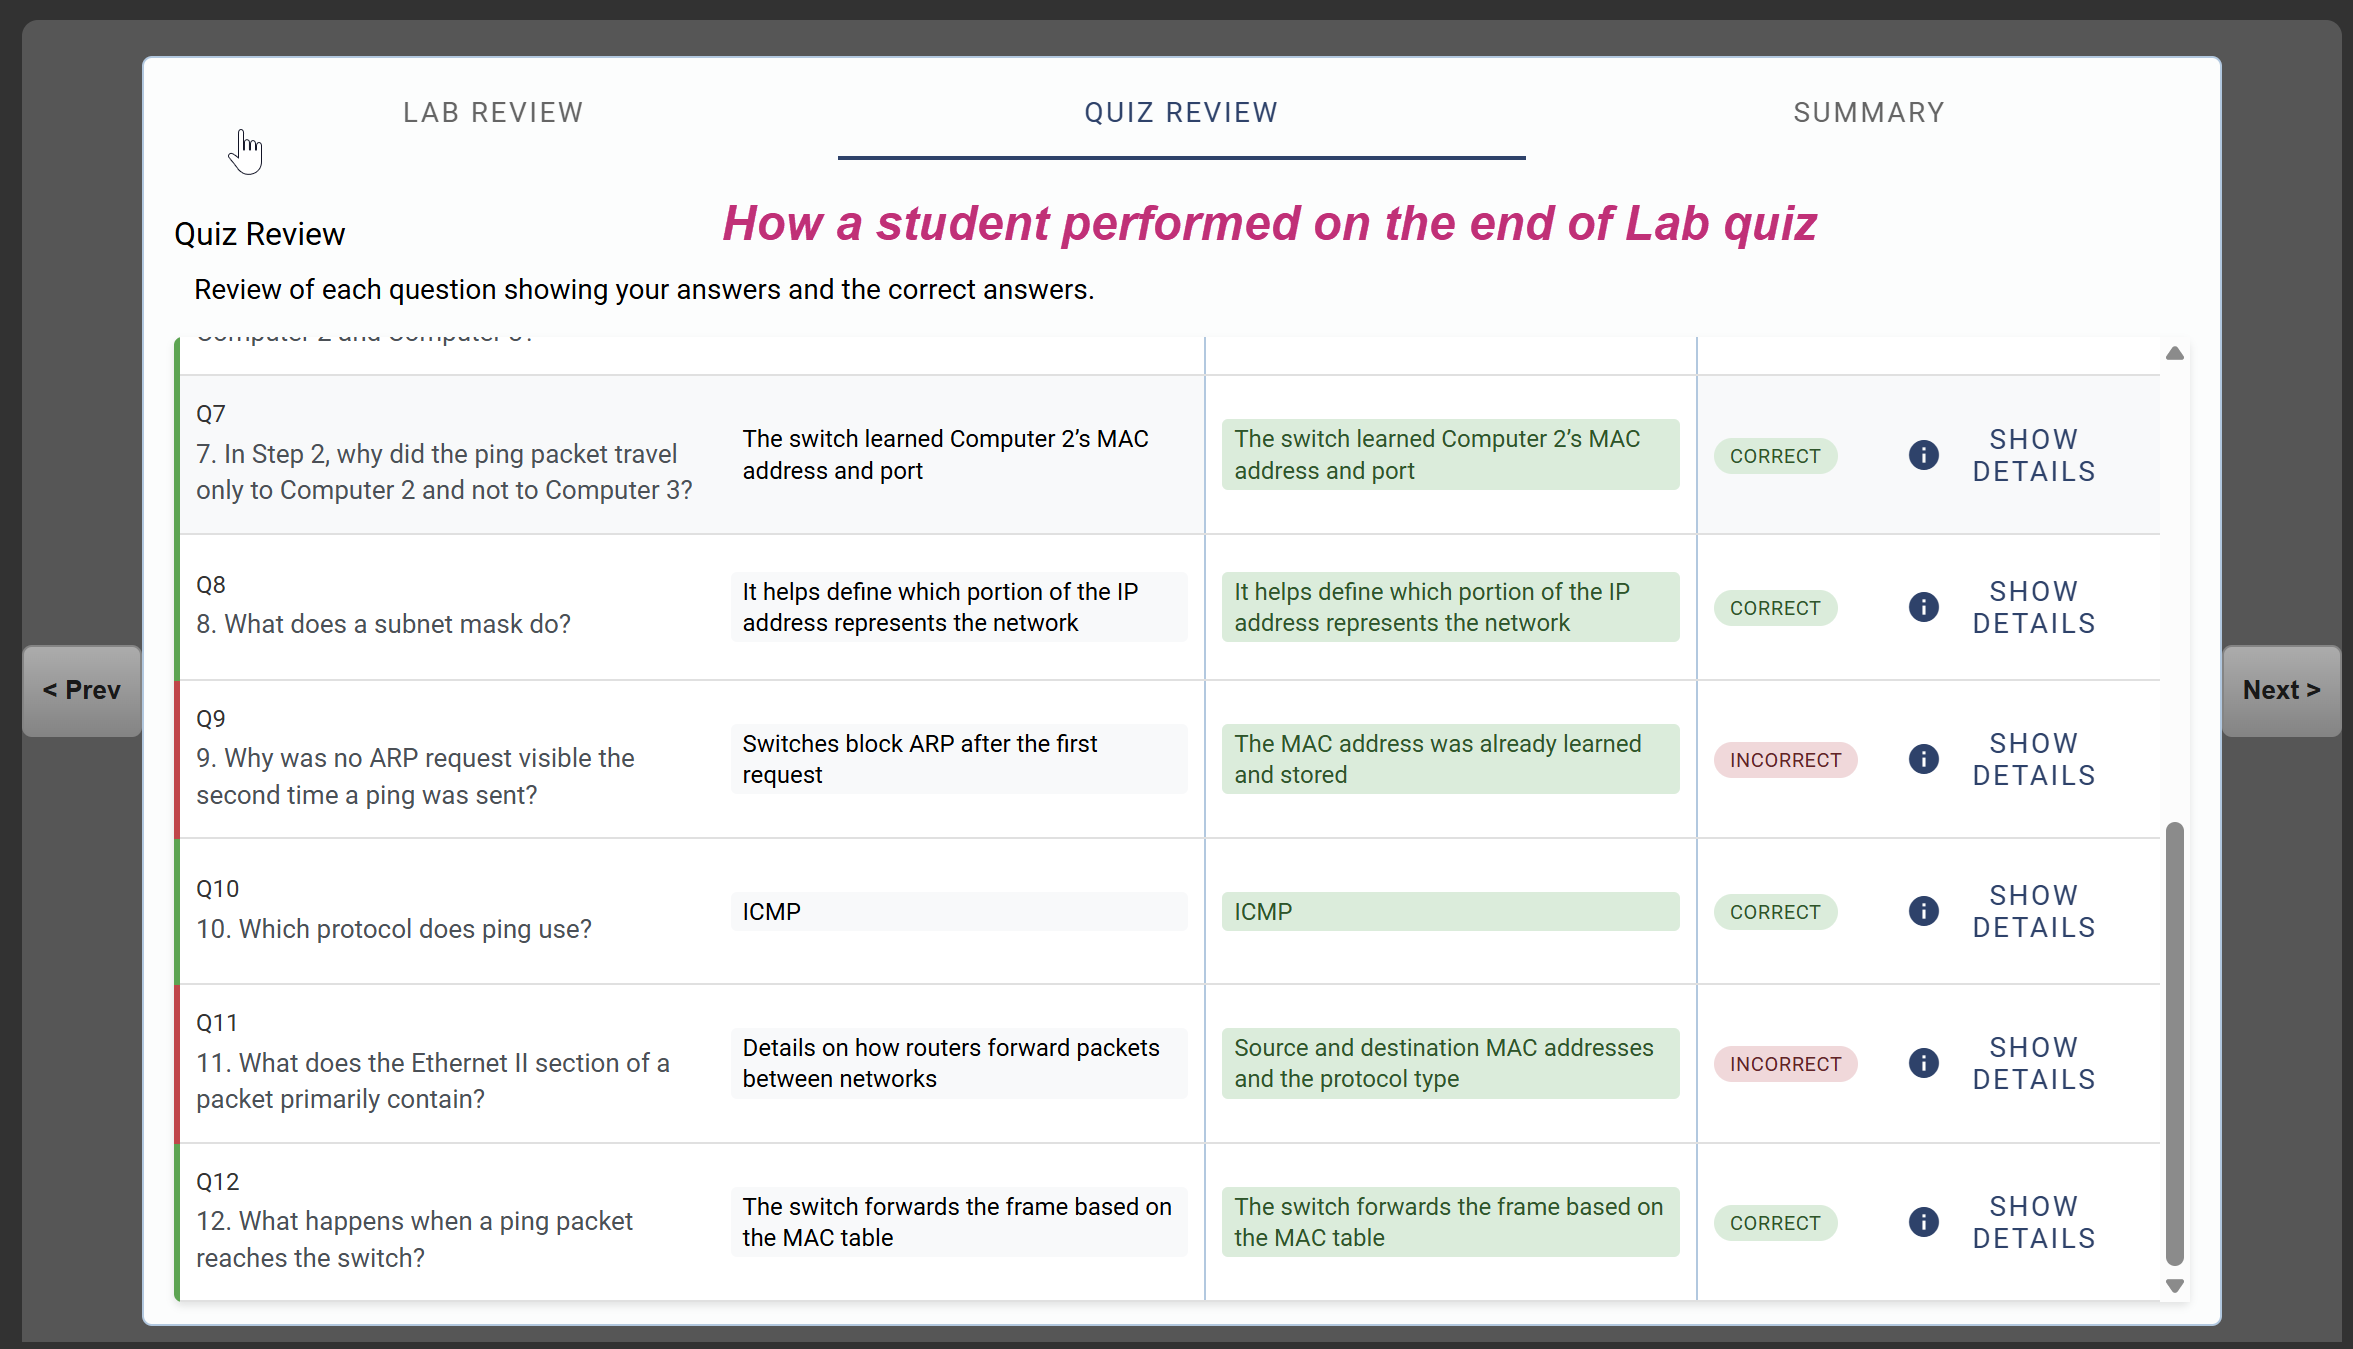Click the info icon for Q8
This screenshot has width=2353, height=1349.
[x=1923, y=608]
